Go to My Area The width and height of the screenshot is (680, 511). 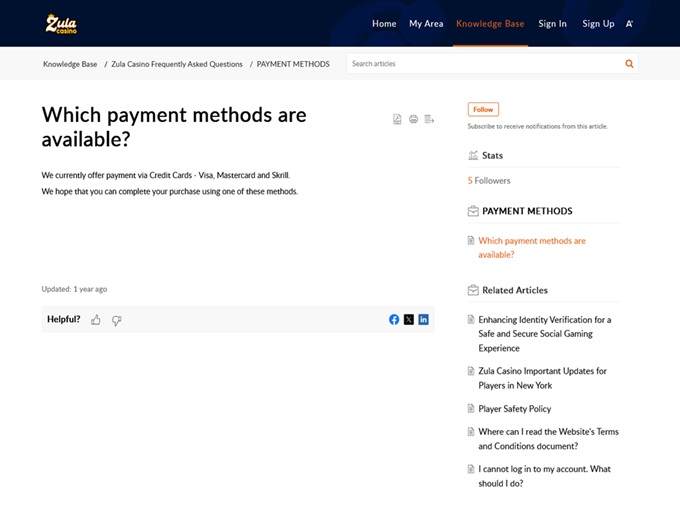pyautogui.click(x=426, y=23)
